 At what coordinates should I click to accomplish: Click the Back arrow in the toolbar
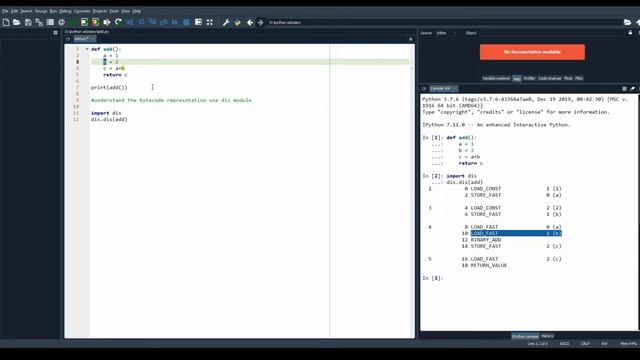point(250,22)
